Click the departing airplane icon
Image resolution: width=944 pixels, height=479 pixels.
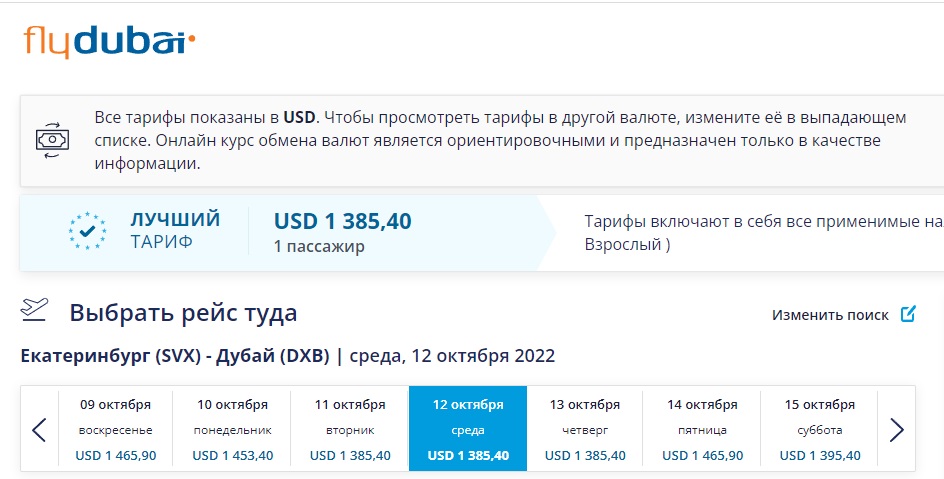coord(34,309)
